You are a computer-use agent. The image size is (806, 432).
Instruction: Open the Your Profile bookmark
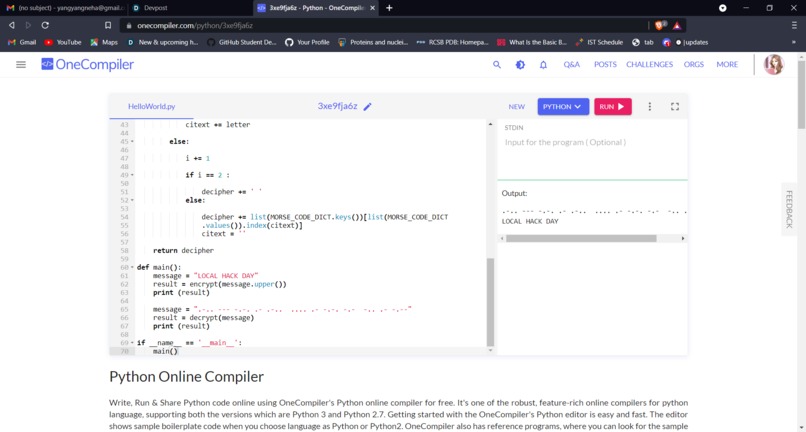pyautogui.click(x=307, y=42)
